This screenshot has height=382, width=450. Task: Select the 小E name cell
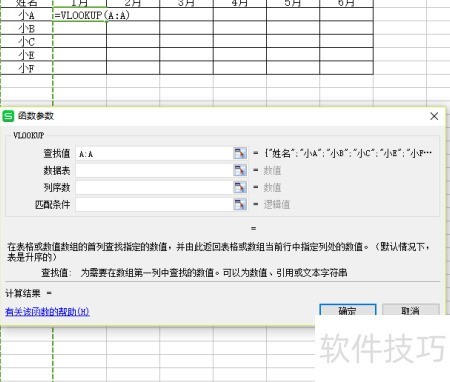pyautogui.click(x=27, y=55)
